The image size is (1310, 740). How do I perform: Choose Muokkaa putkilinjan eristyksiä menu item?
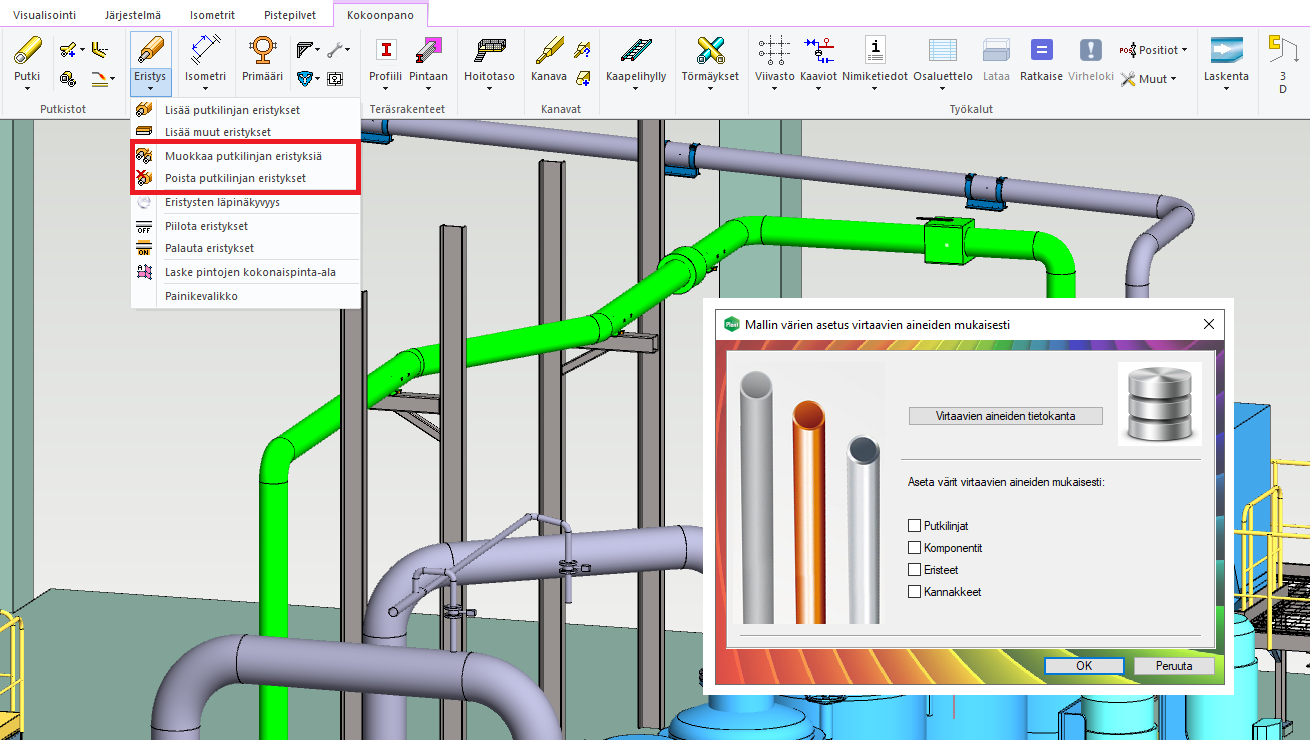click(243, 156)
